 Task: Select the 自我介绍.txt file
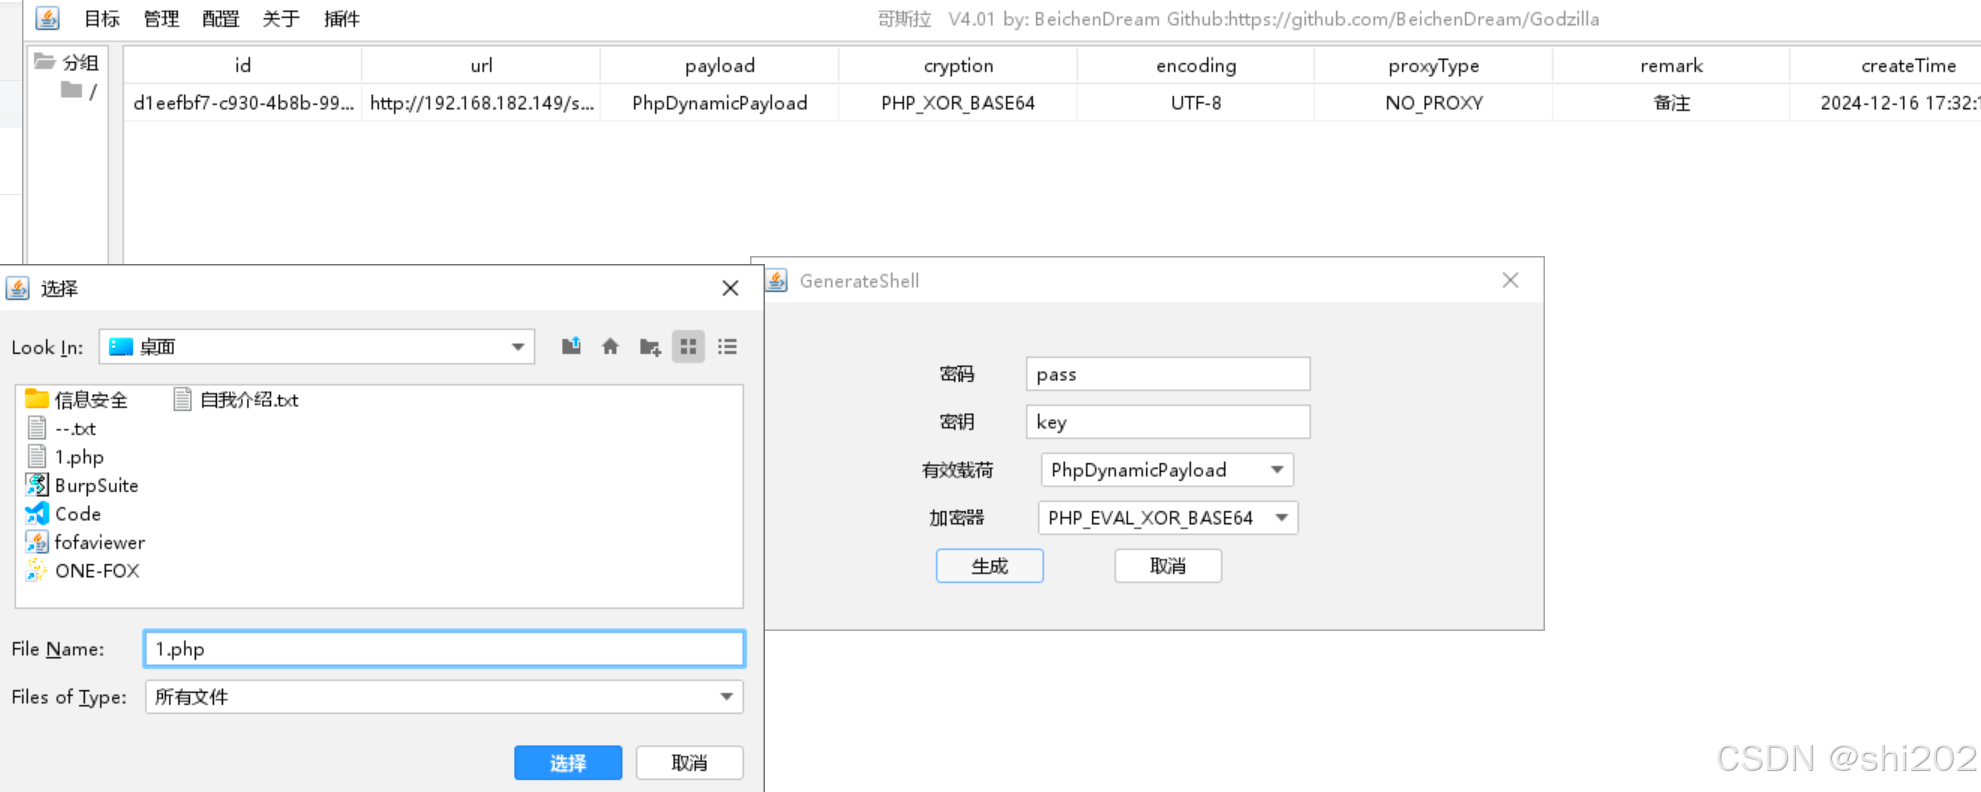coord(236,400)
